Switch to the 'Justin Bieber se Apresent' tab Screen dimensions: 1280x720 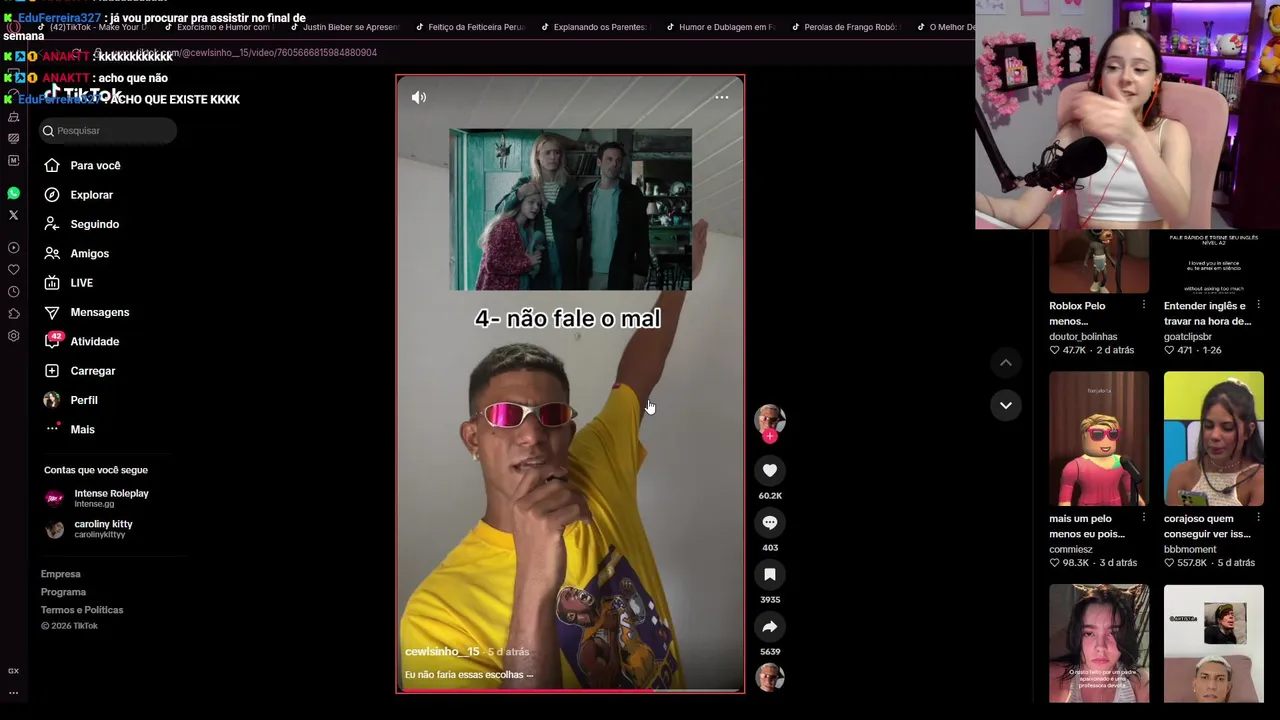point(345,27)
